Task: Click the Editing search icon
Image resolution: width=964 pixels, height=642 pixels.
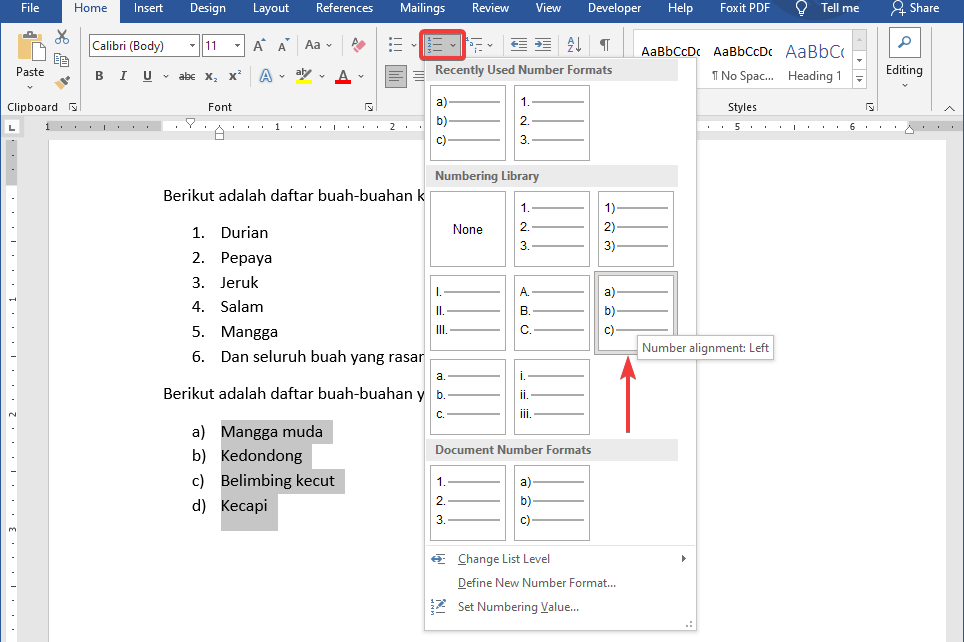Action: click(904, 43)
